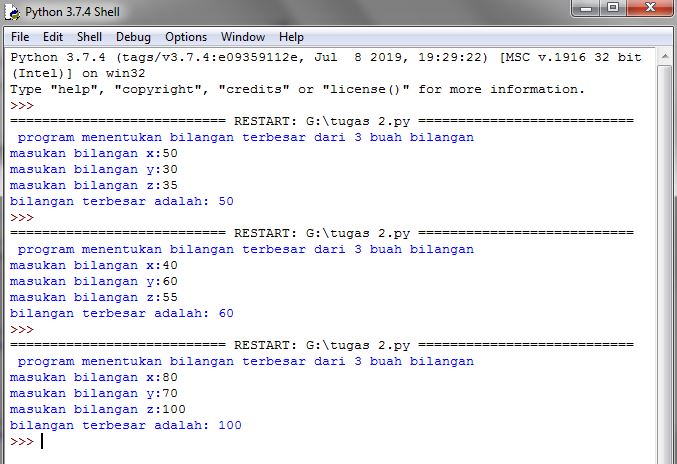Close the Python Shell window
This screenshot has height=464, width=677.
pyautogui.click(x=650, y=8)
